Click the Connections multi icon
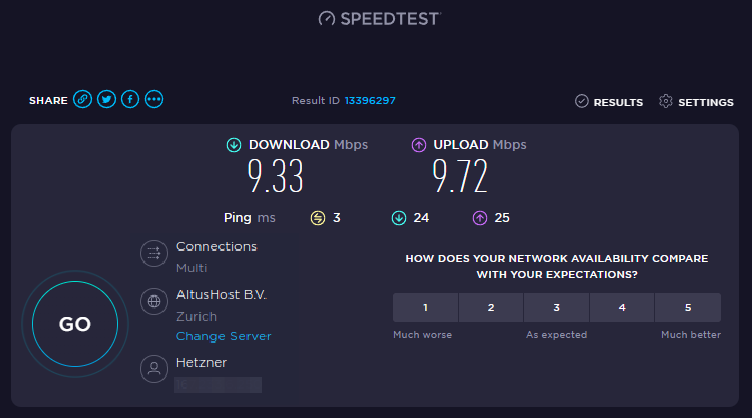The width and height of the screenshot is (752, 418). (154, 254)
